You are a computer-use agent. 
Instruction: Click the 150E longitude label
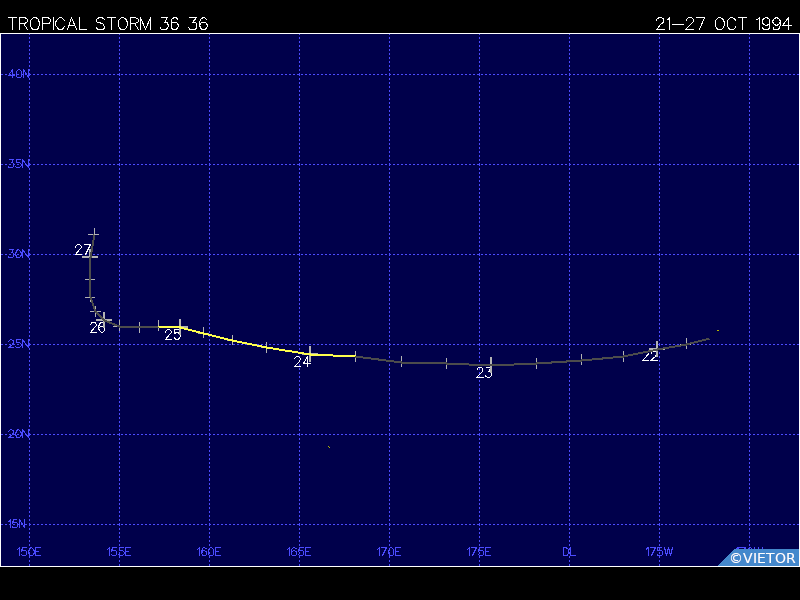29,552
